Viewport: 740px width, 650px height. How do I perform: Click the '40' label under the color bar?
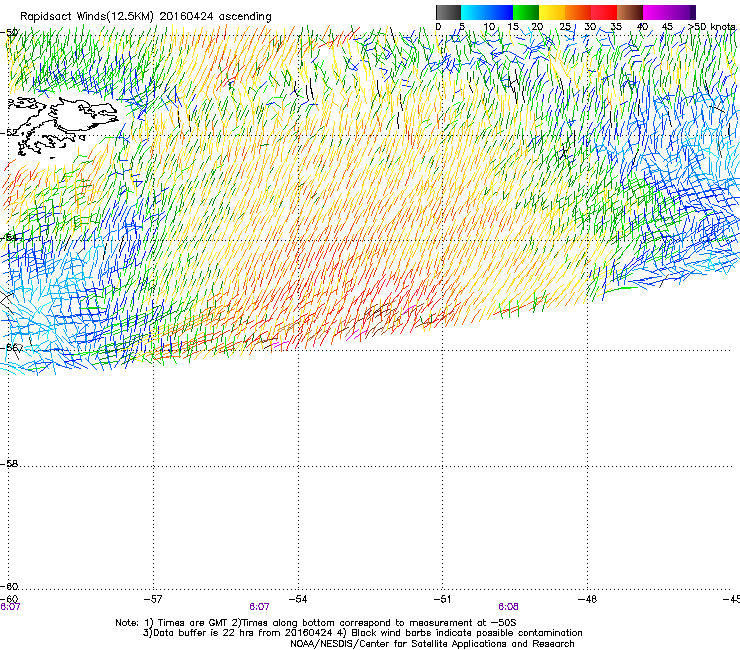pos(642,27)
